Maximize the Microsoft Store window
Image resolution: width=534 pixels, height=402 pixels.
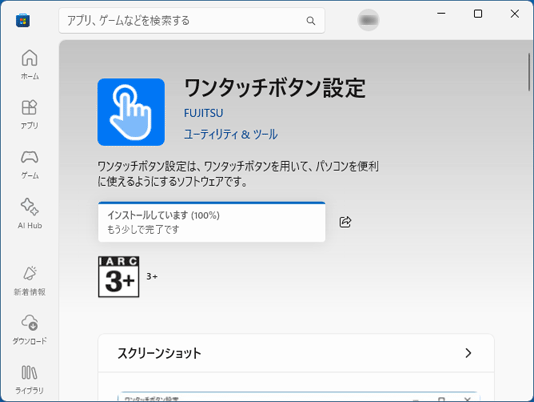coord(478,14)
